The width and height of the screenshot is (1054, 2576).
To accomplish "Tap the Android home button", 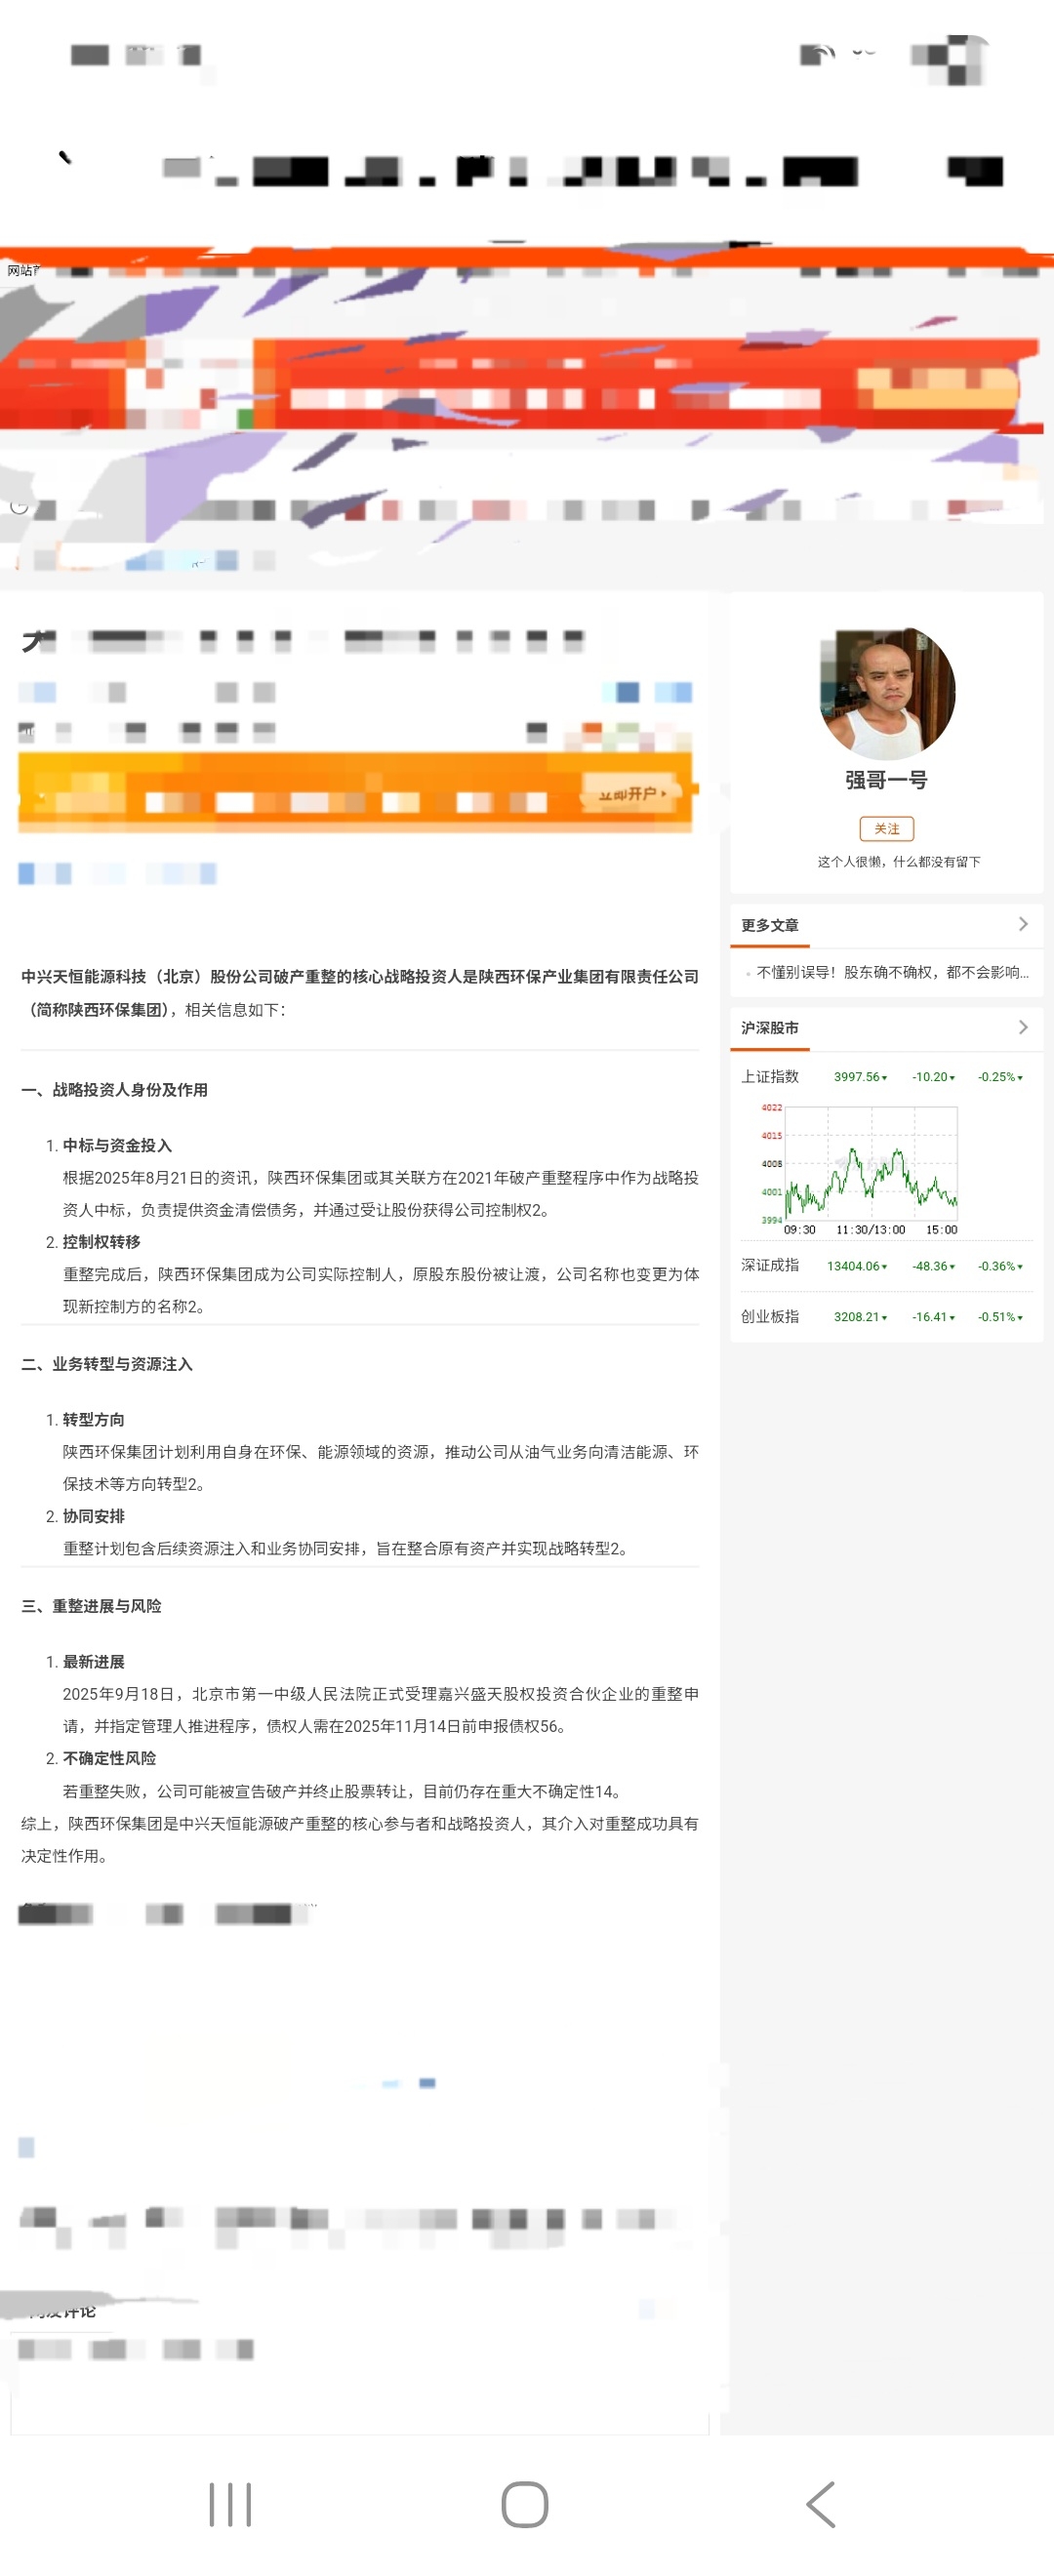I will pos(525,2504).
